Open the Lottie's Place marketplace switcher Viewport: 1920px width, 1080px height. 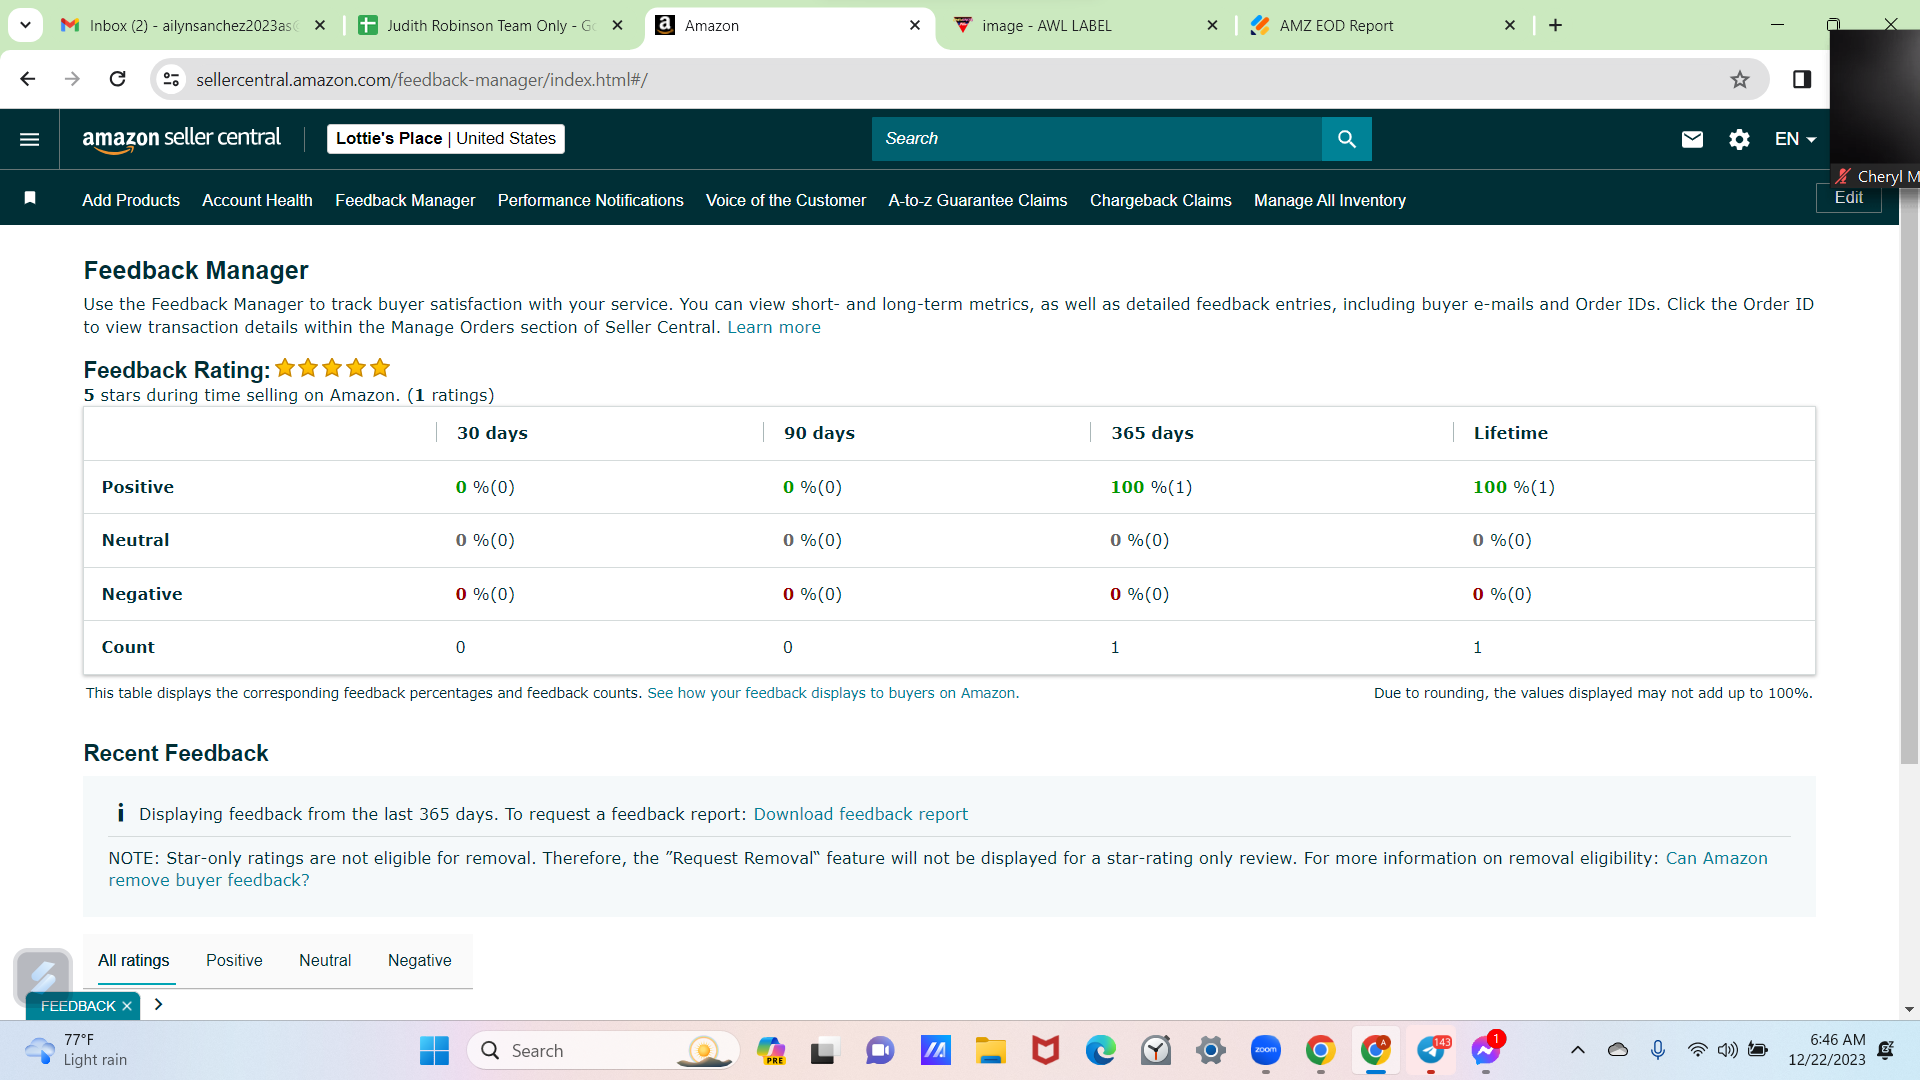446,139
